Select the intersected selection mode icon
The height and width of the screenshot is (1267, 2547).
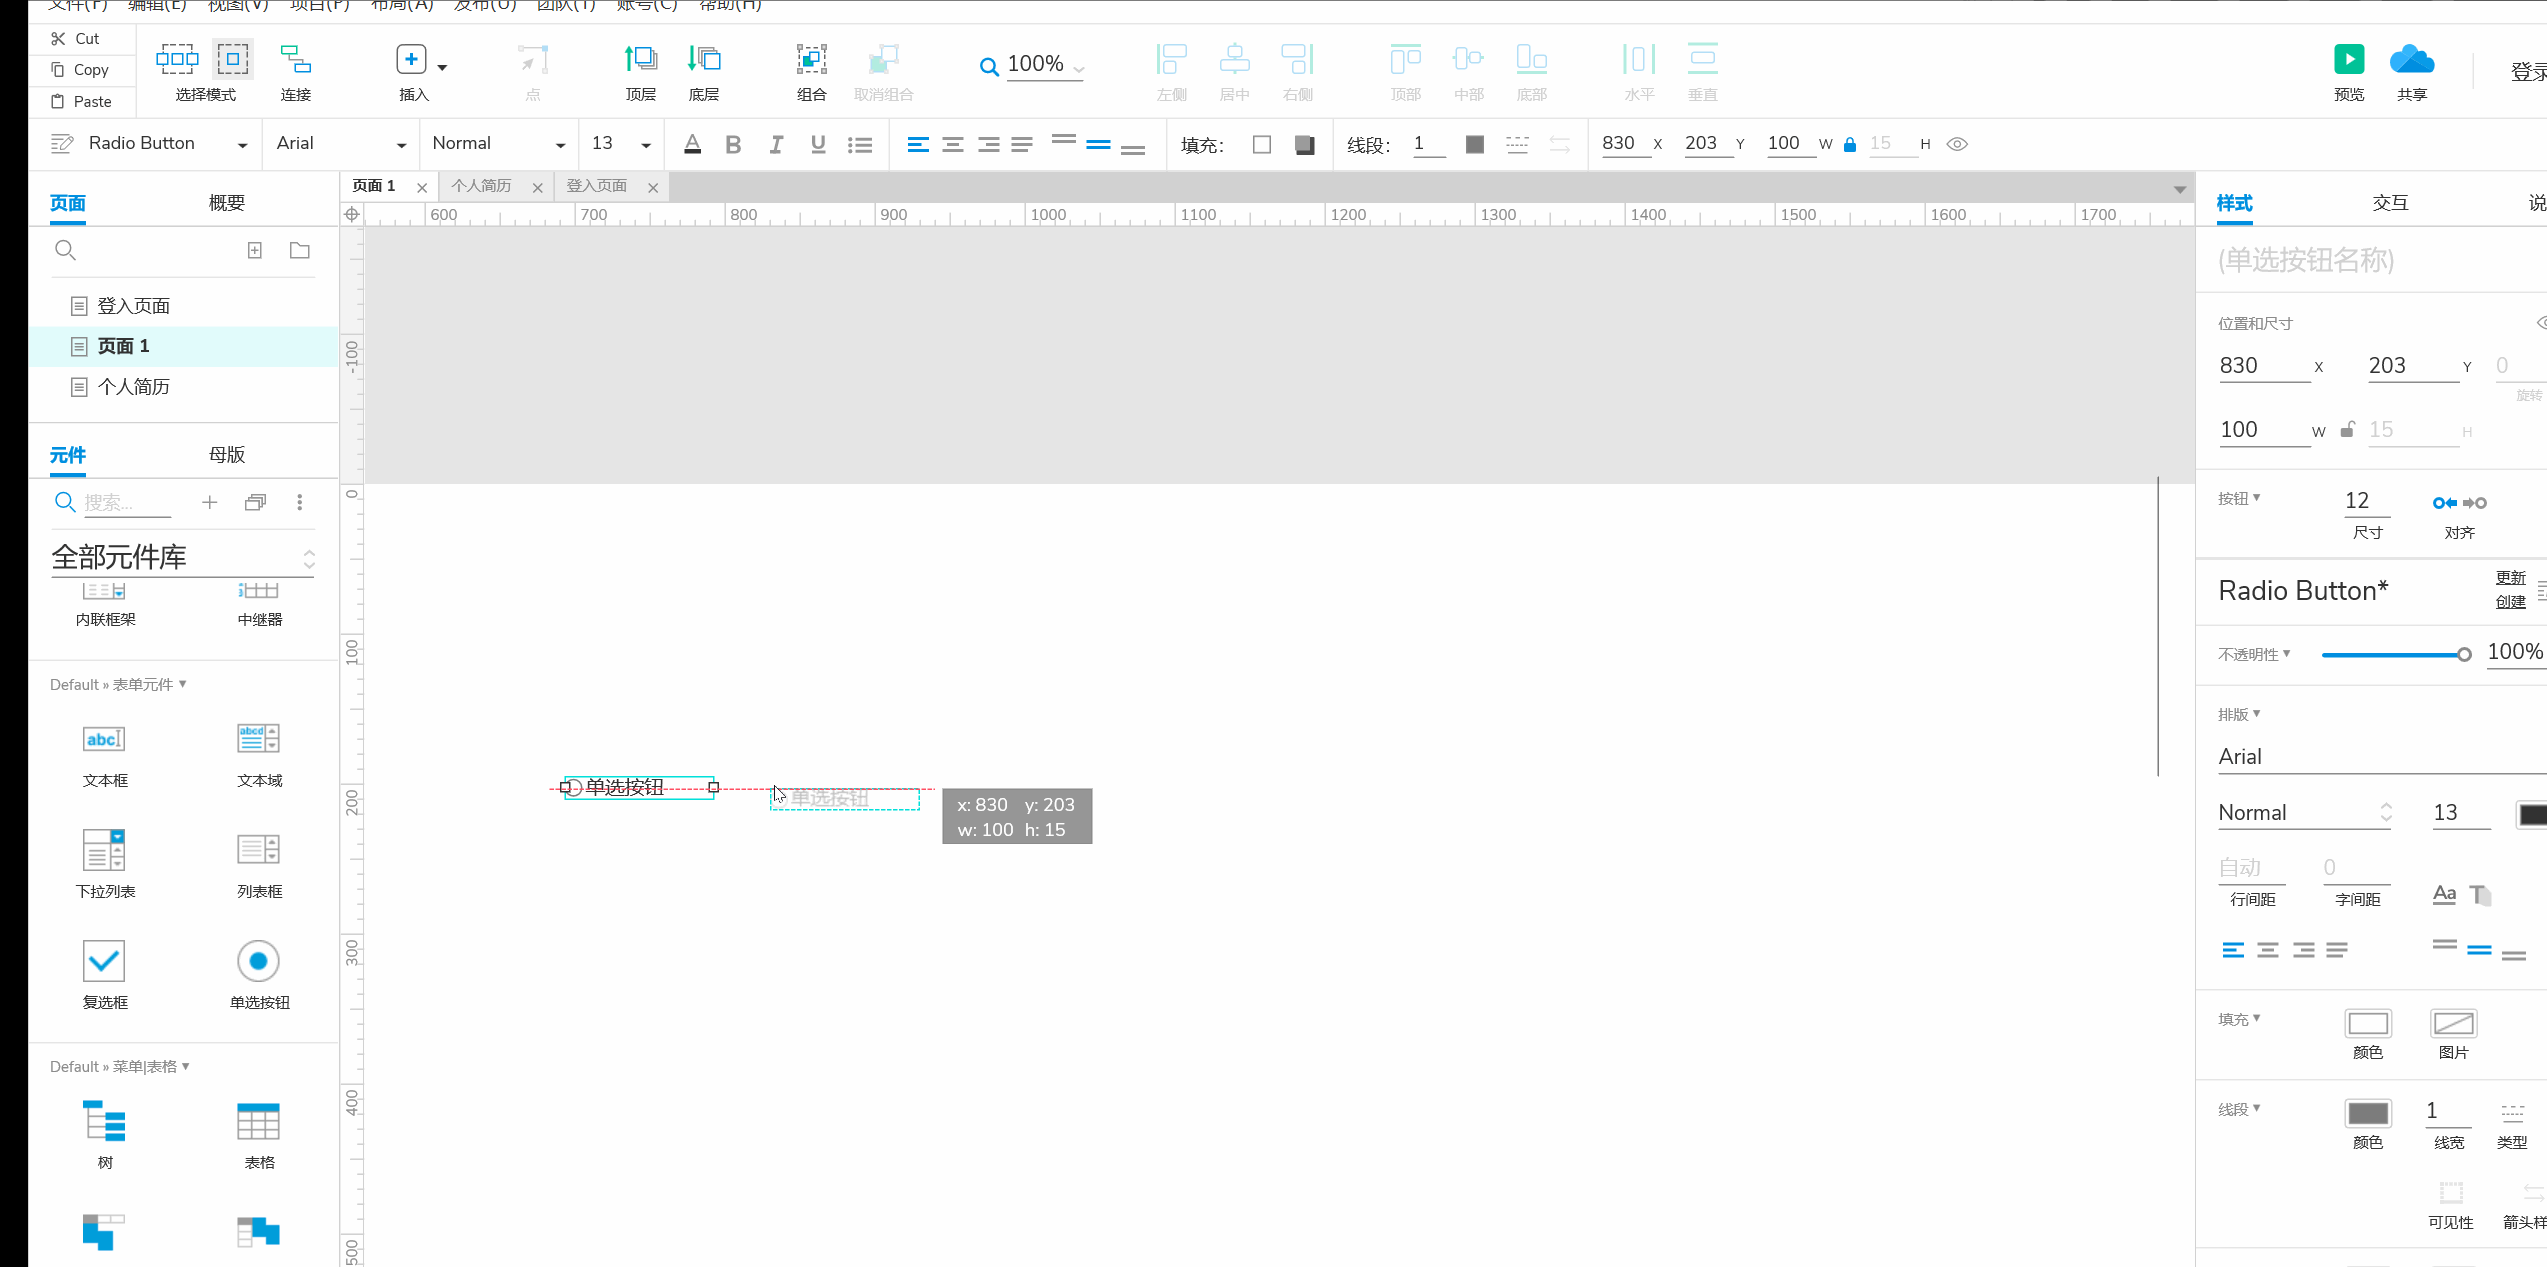click(x=177, y=59)
